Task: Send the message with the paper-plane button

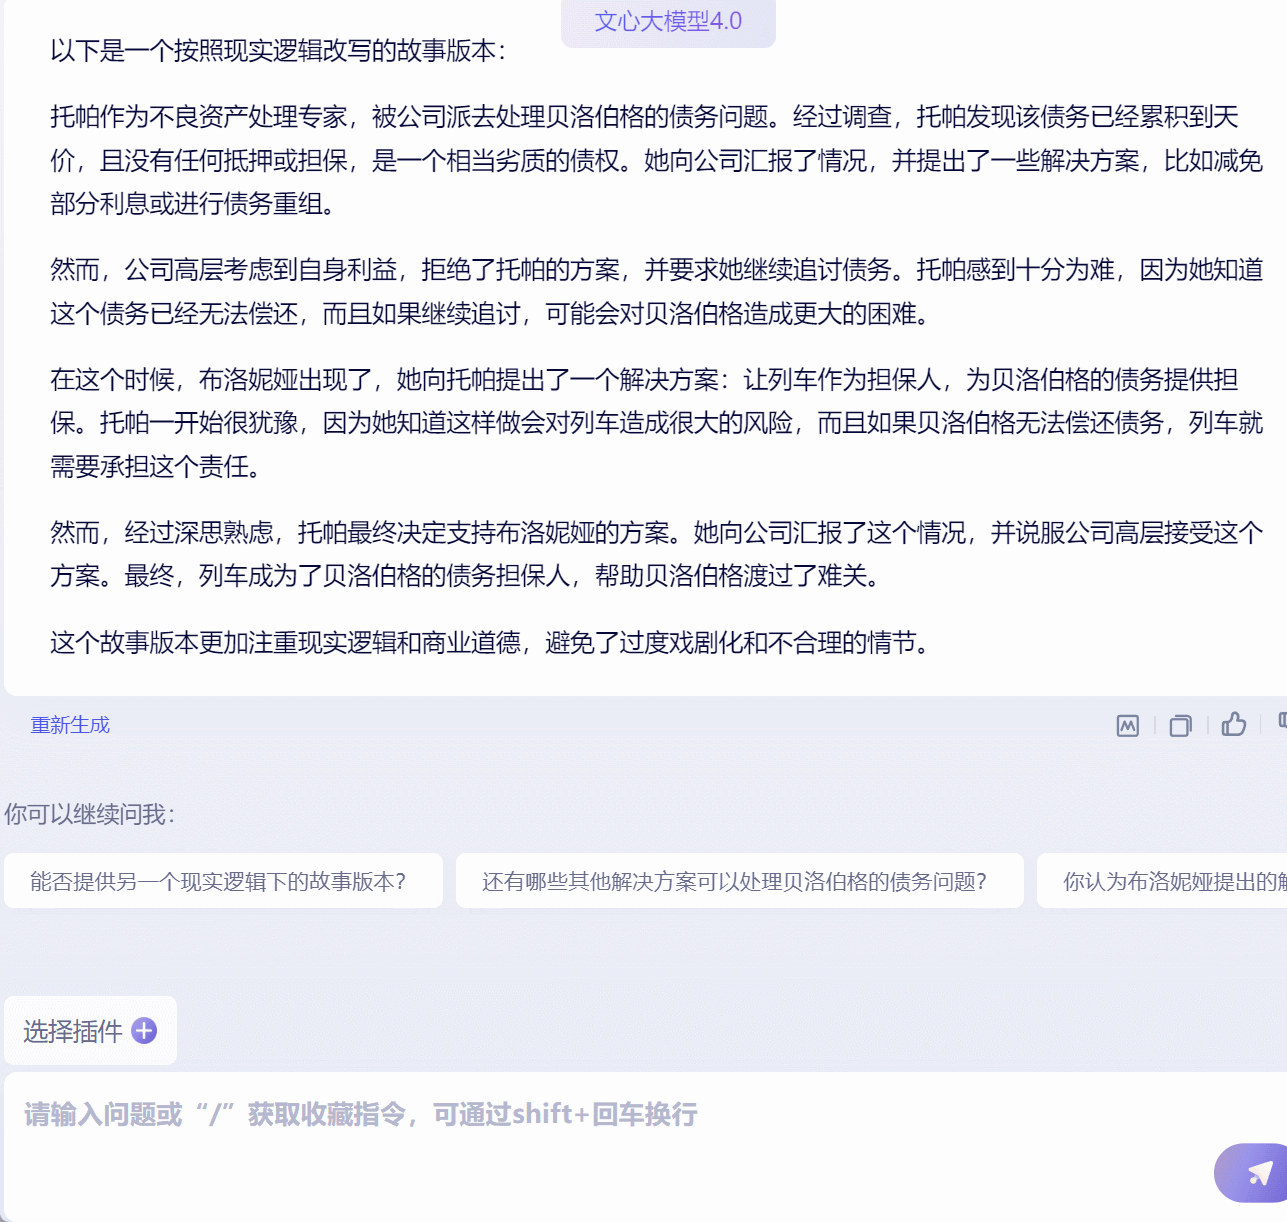Action: pyautogui.click(x=1256, y=1173)
